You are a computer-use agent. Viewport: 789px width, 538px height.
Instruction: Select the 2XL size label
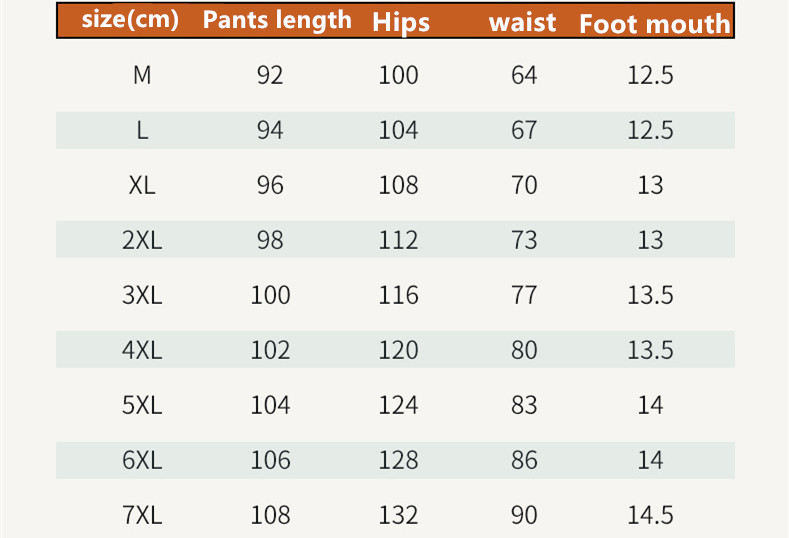[x=142, y=240]
